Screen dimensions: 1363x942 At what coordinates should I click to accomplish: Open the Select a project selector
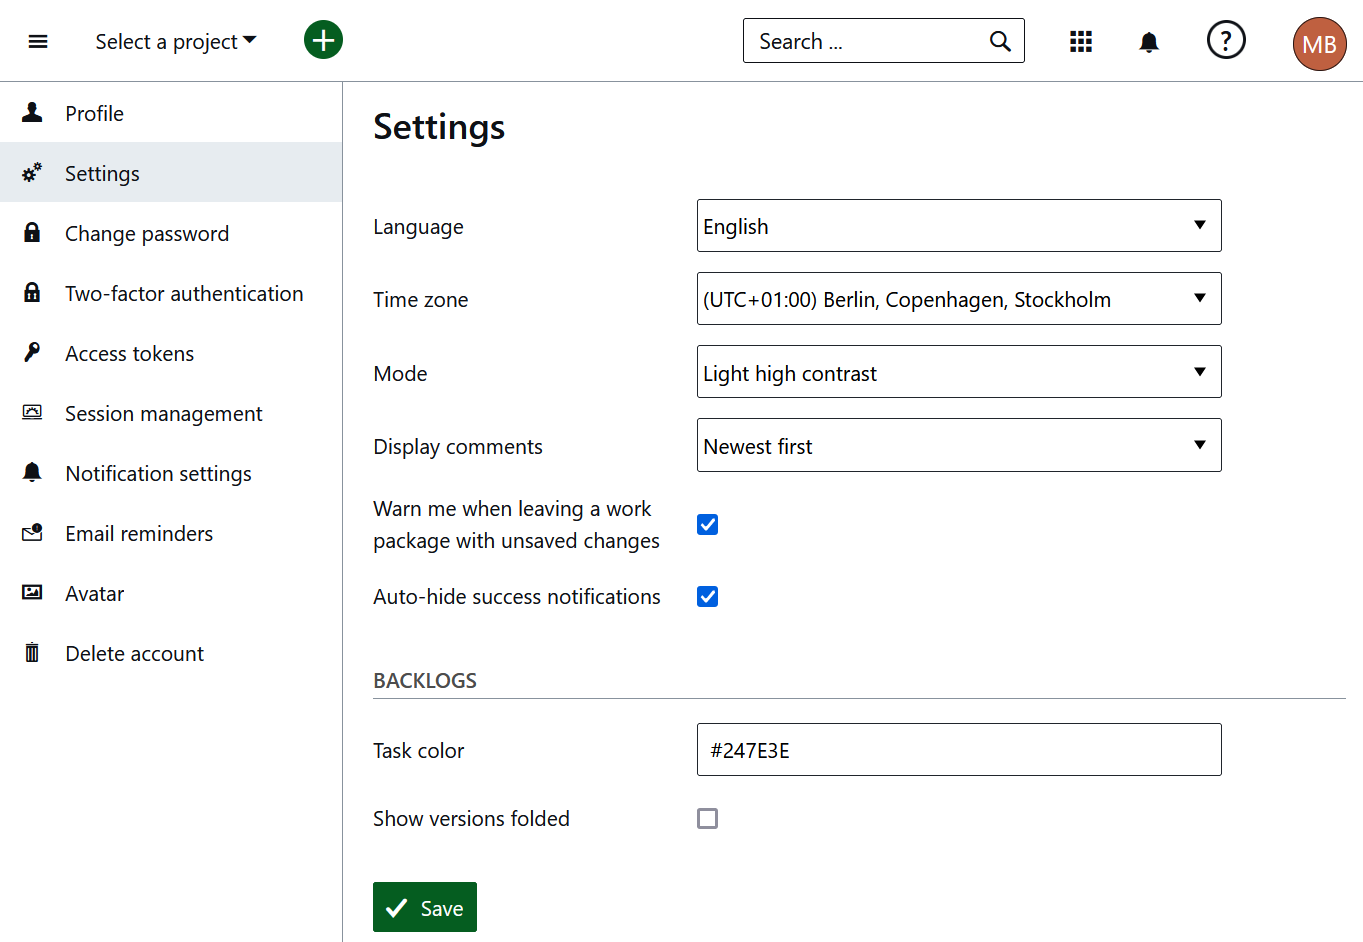[x=176, y=41]
